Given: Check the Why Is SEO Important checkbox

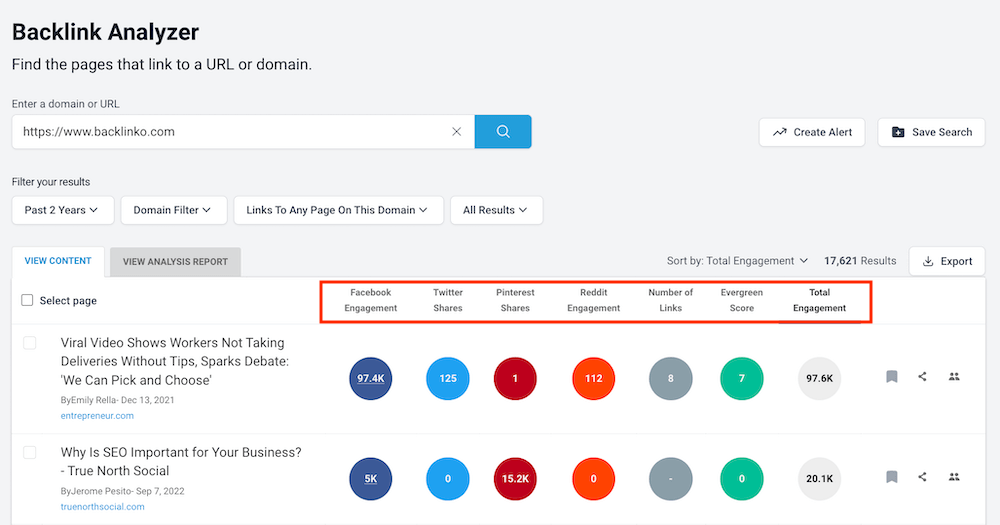Looking at the screenshot, I should [30, 453].
